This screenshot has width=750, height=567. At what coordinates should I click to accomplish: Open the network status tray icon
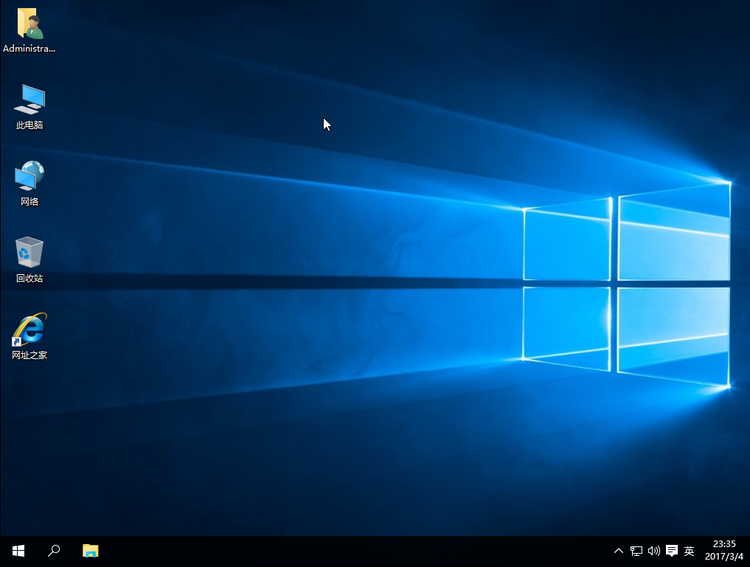tap(636, 551)
